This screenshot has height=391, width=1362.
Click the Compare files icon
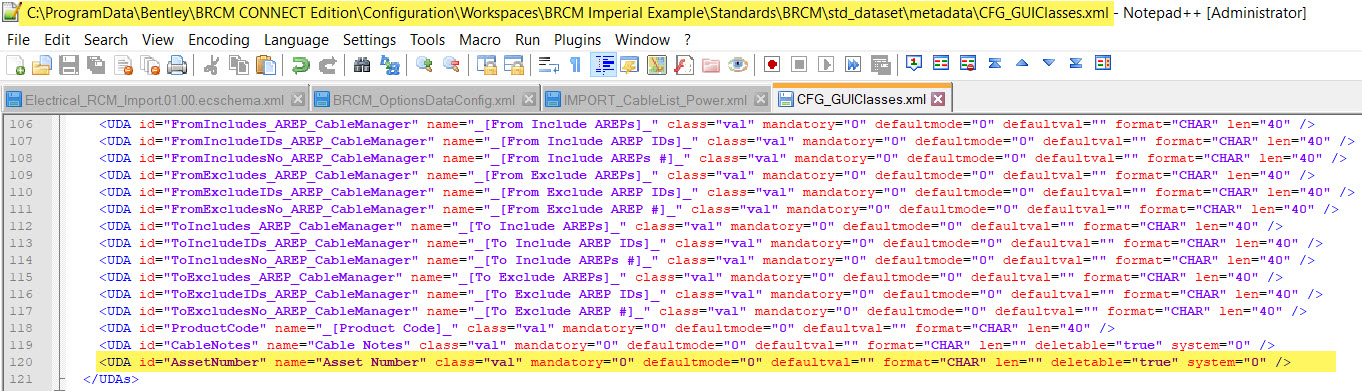tap(941, 63)
